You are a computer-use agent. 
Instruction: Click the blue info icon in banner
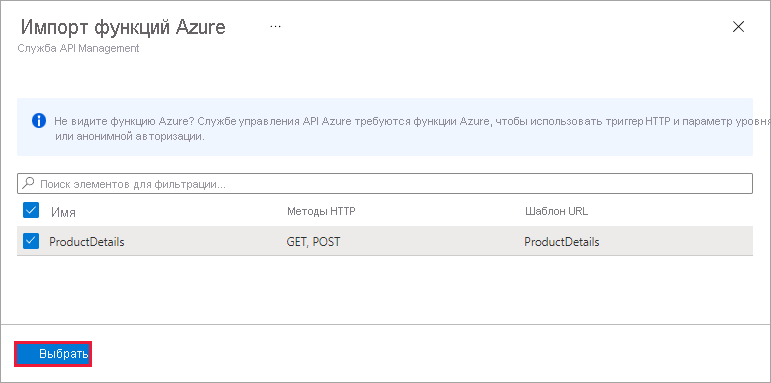click(x=39, y=120)
